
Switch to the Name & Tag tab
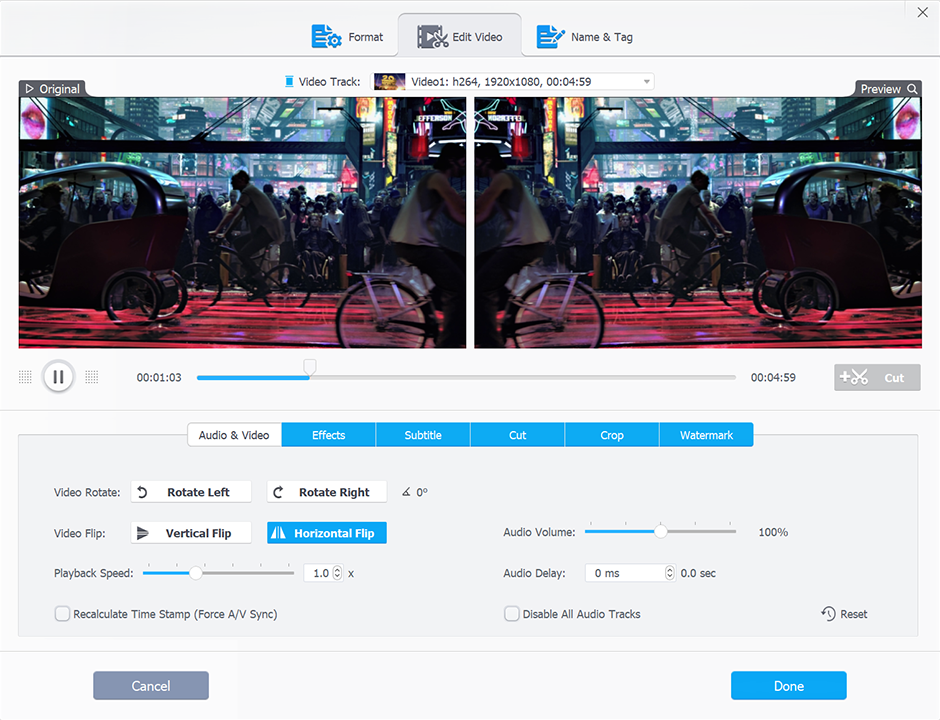click(x=585, y=37)
